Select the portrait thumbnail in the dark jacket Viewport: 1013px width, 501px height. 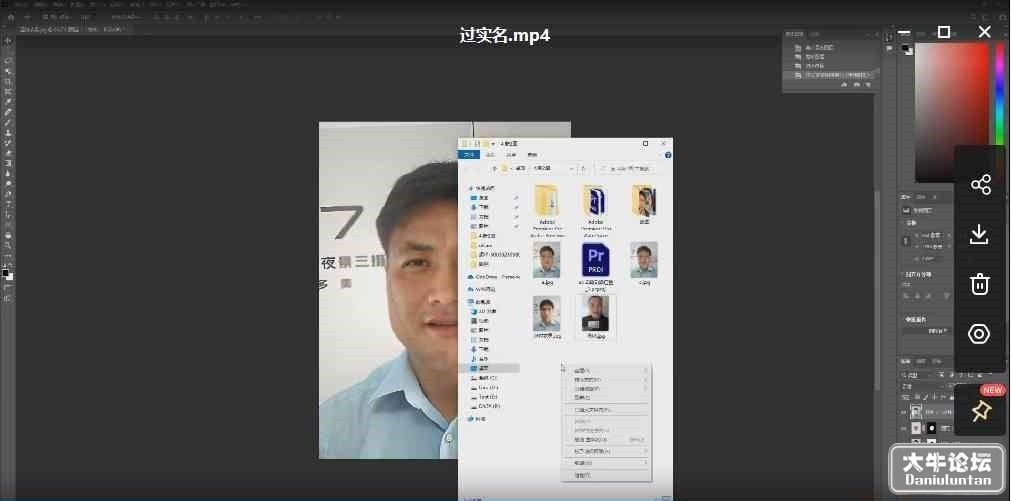[595, 317]
